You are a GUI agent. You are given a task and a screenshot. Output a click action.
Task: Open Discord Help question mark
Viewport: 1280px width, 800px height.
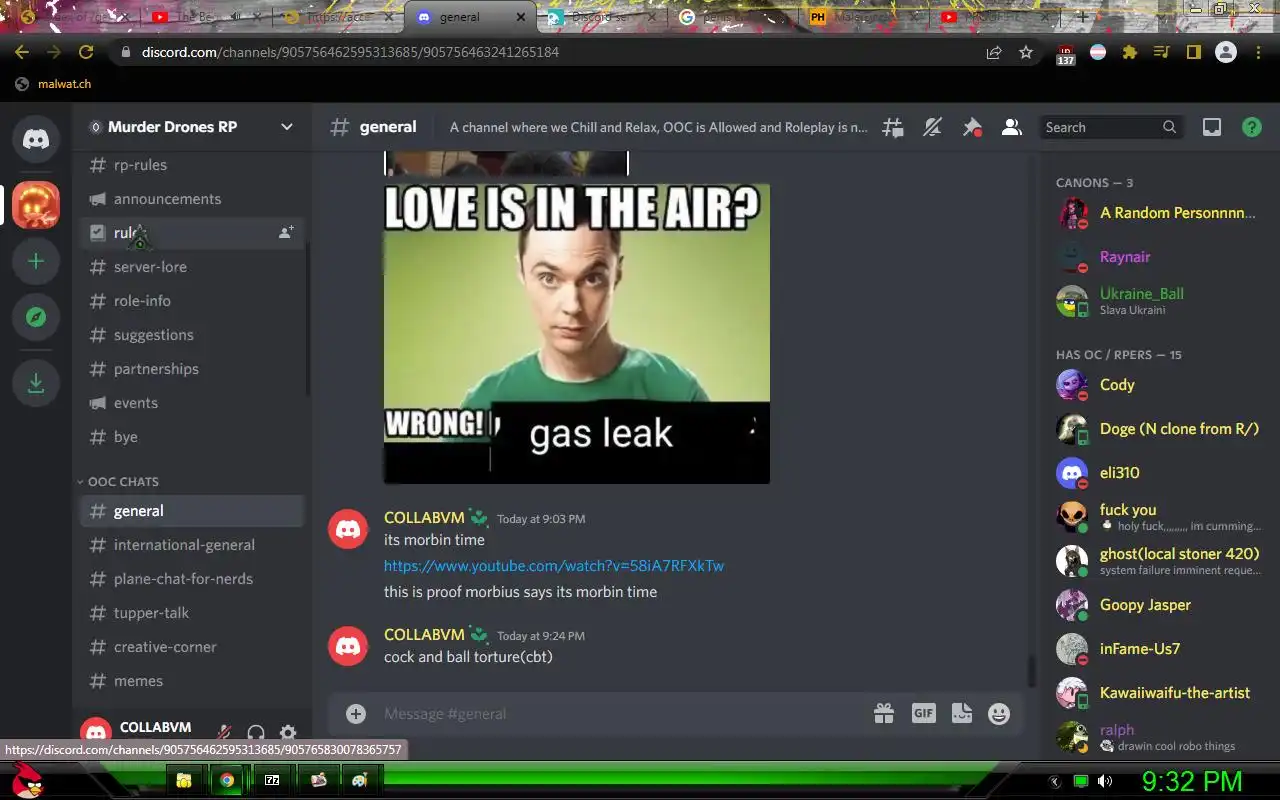[1252, 127]
